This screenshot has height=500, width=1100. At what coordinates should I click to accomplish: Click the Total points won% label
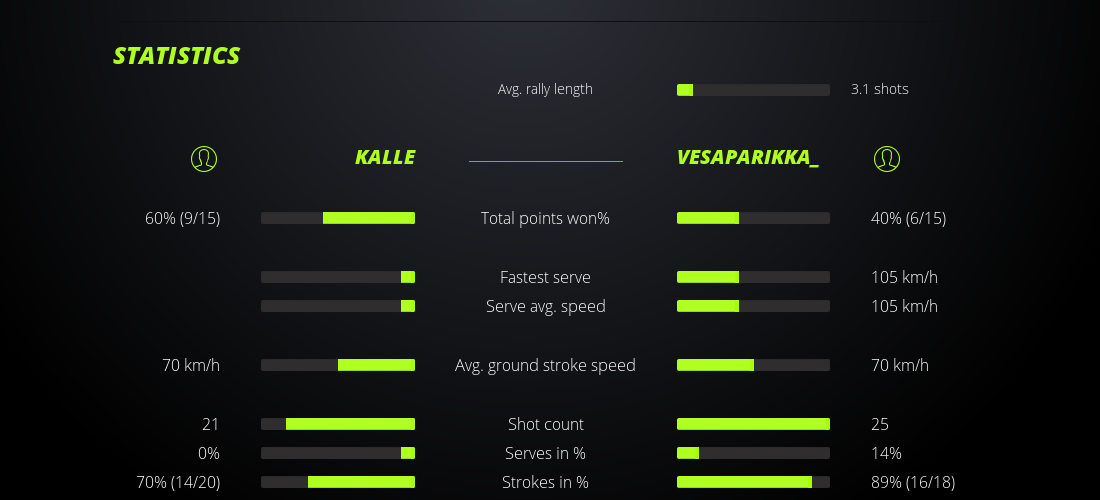[545, 218]
